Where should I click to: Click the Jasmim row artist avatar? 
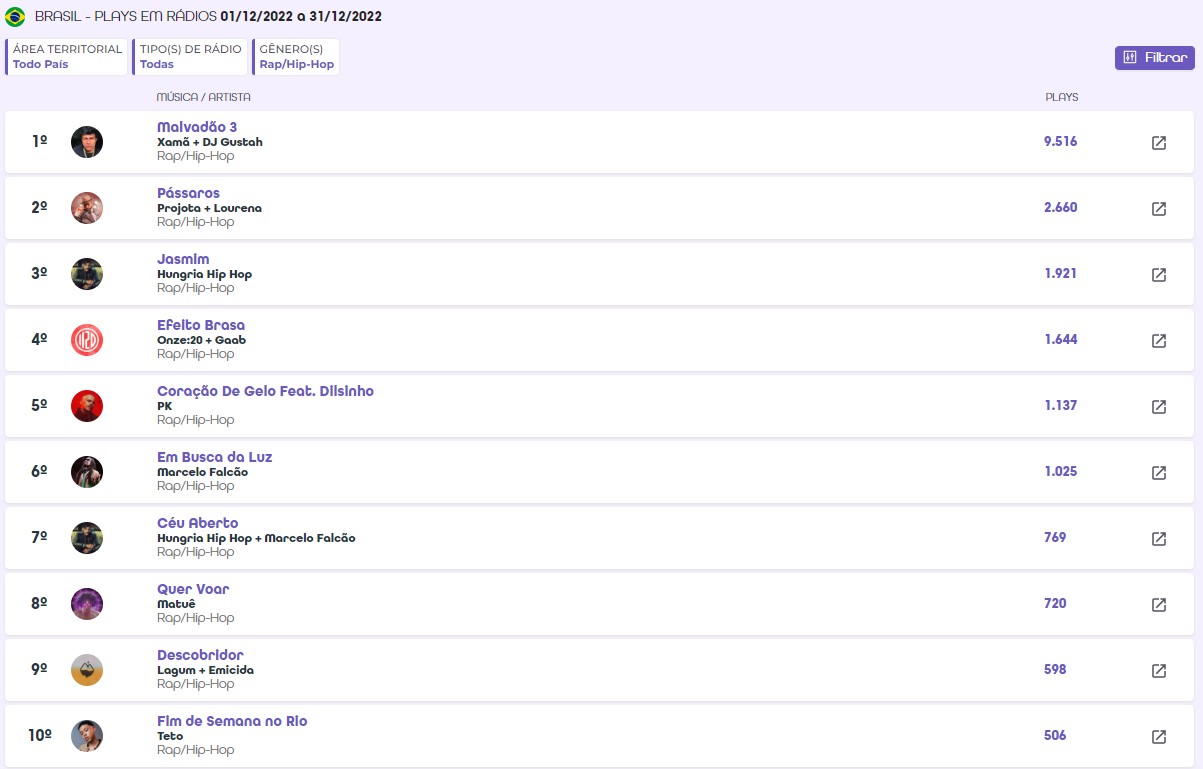click(x=87, y=274)
